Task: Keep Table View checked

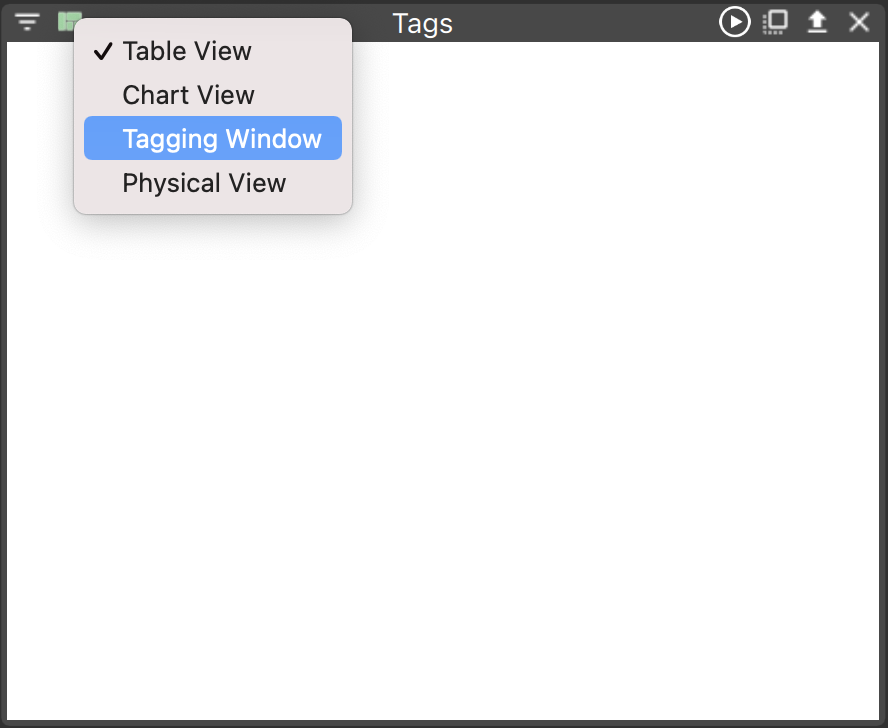Action: pyautogui.click(x=213, y=51)
